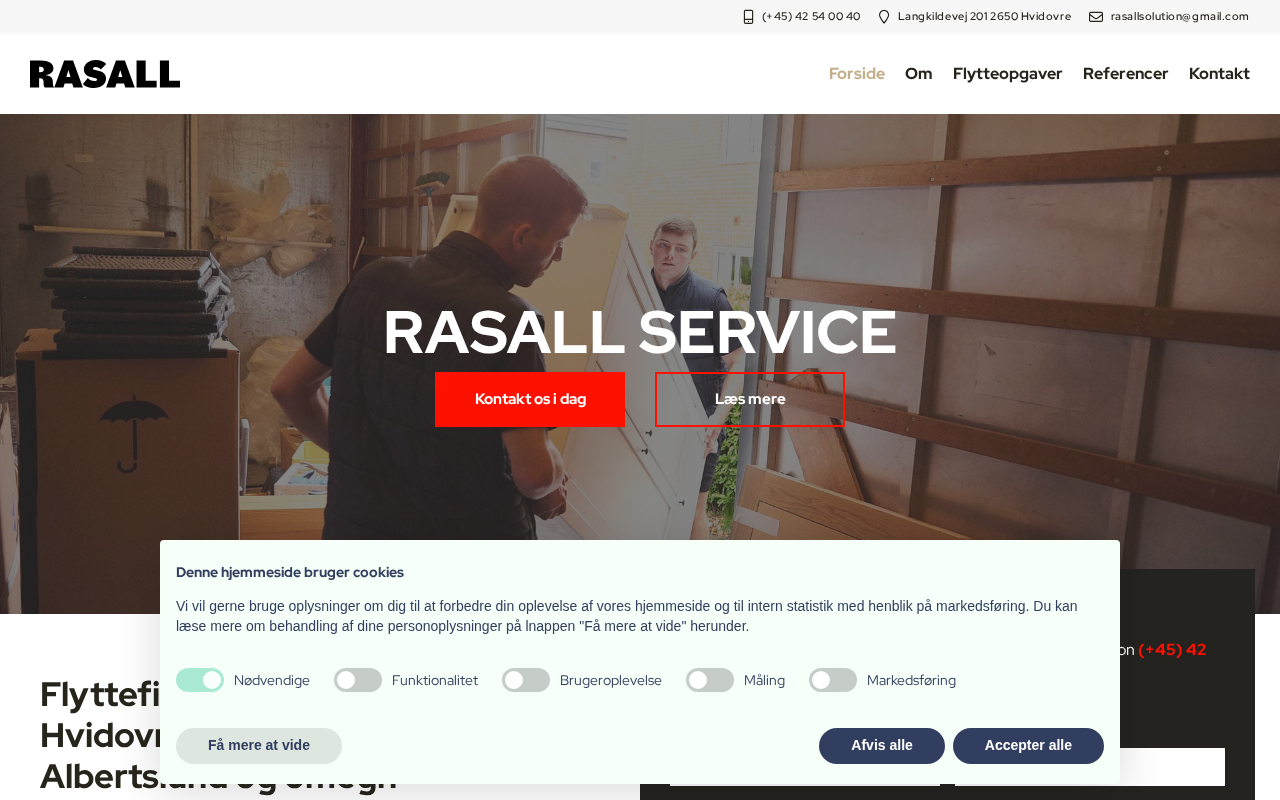Click the phone icon in top bar

[748, 17]
